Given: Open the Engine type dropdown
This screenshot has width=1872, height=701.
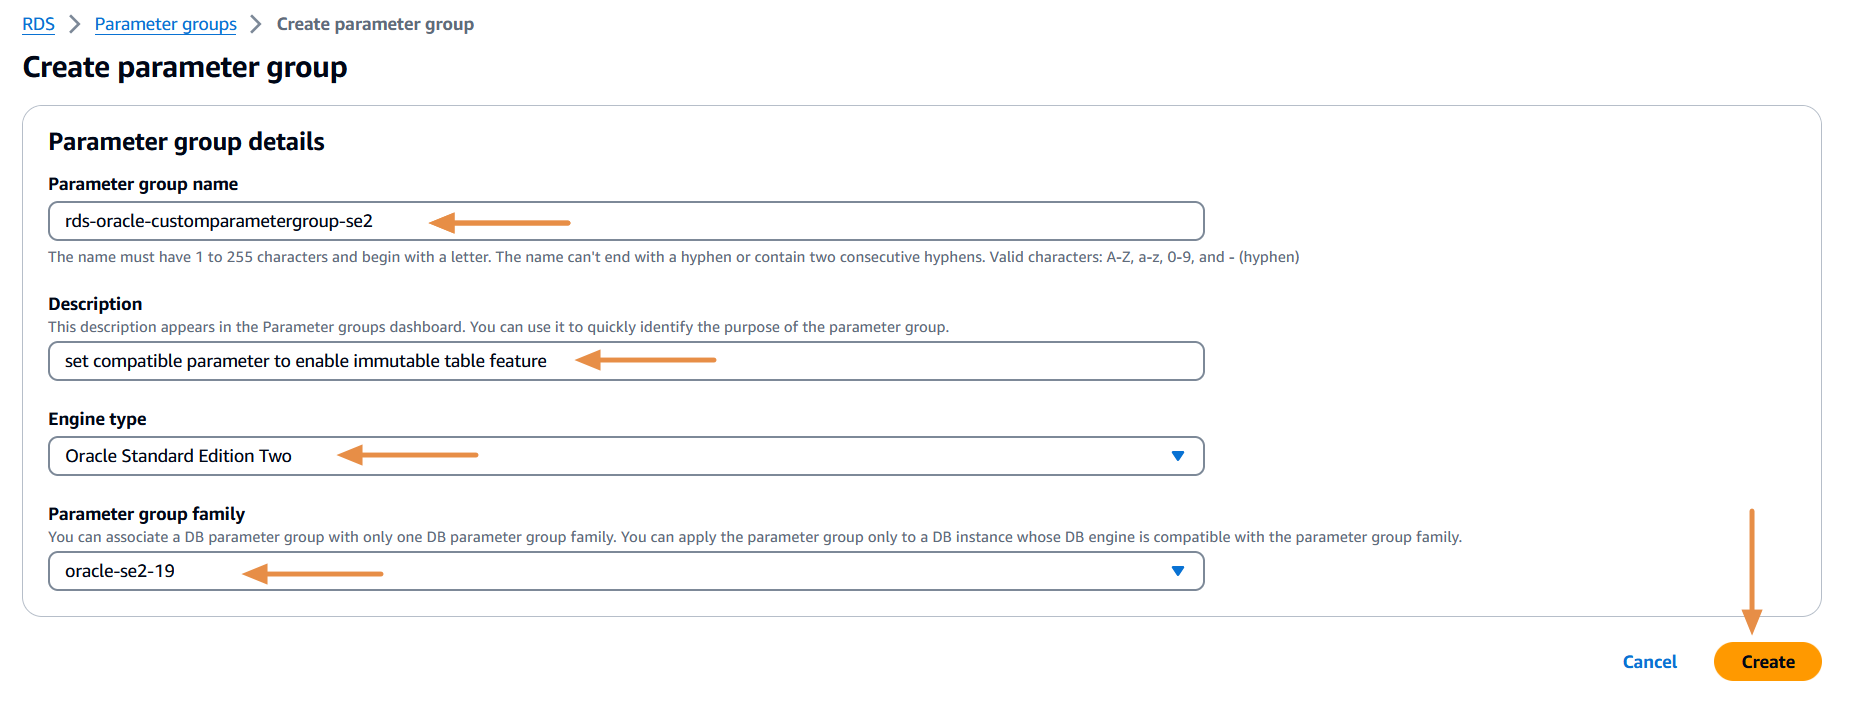Looking at the screenshot, I should coord(626,456).
